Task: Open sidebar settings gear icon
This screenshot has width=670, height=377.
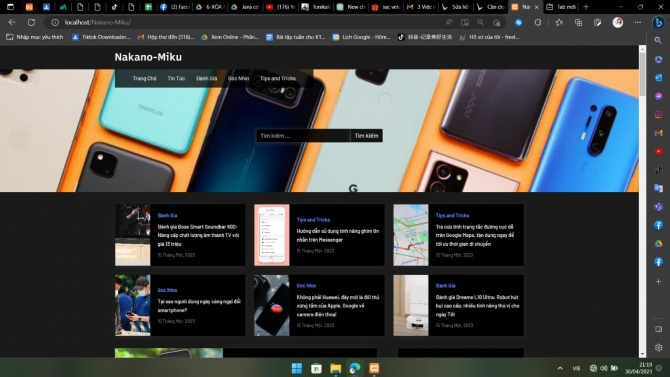Action: tap(658, 348)
